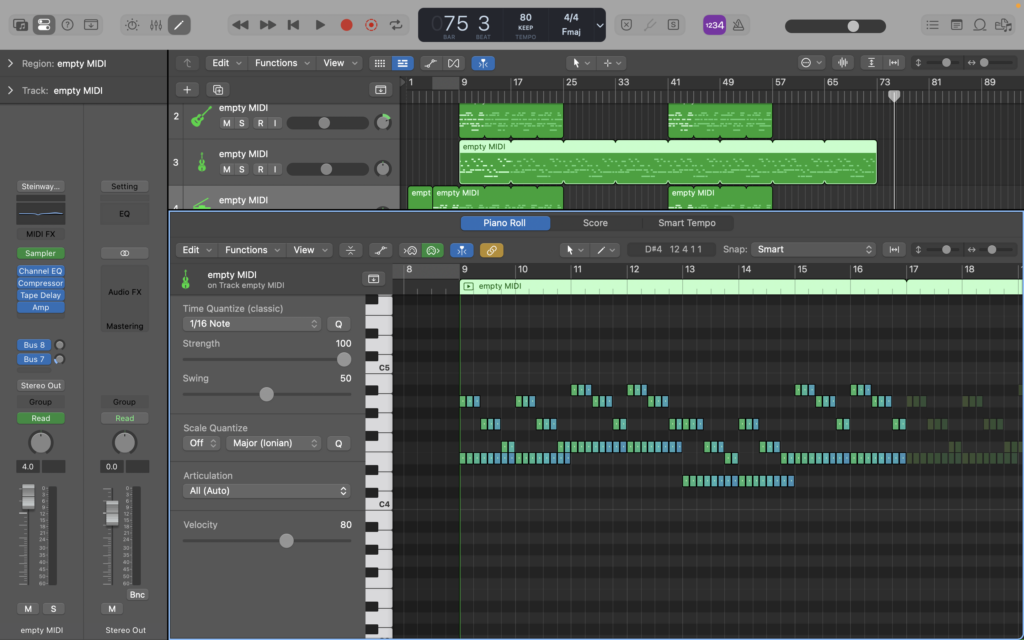Click the add track plus button
1024x640 pixels.
187,89
